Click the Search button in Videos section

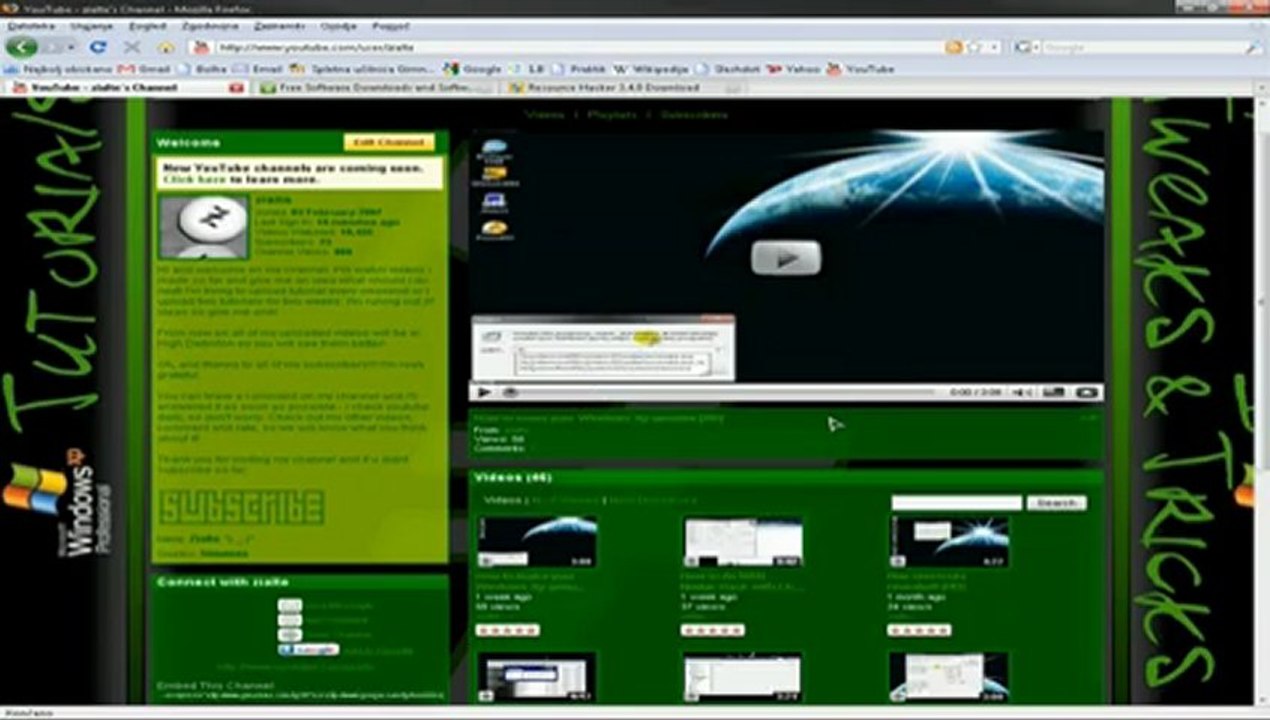tap(1056, 503)
